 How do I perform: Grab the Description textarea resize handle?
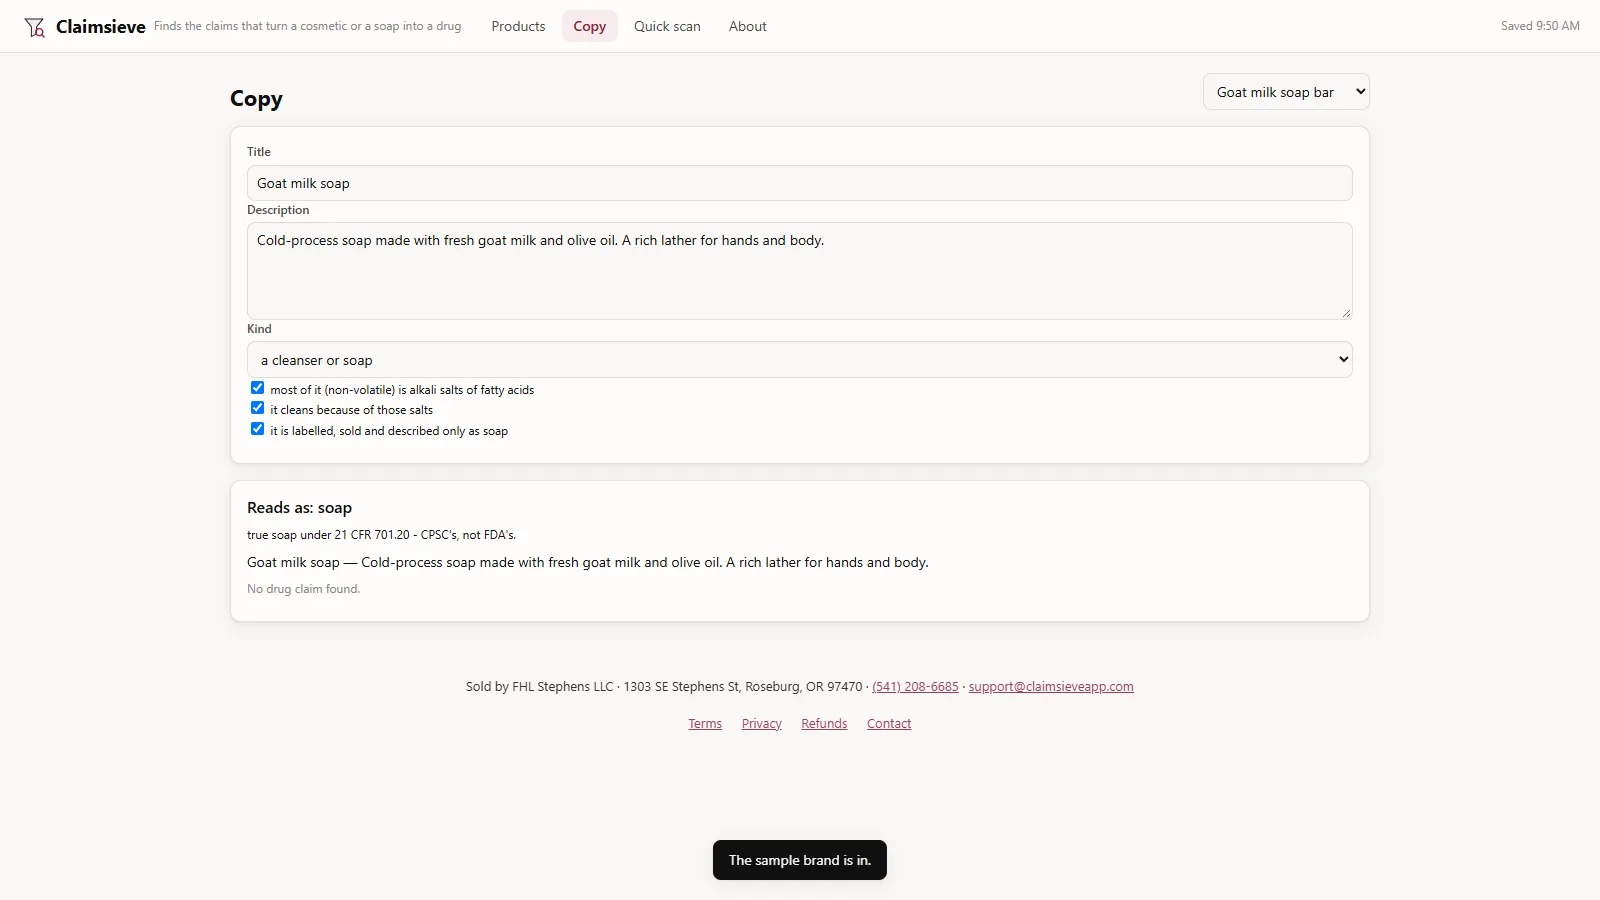pyautogui.click(x=1346, y=313)
